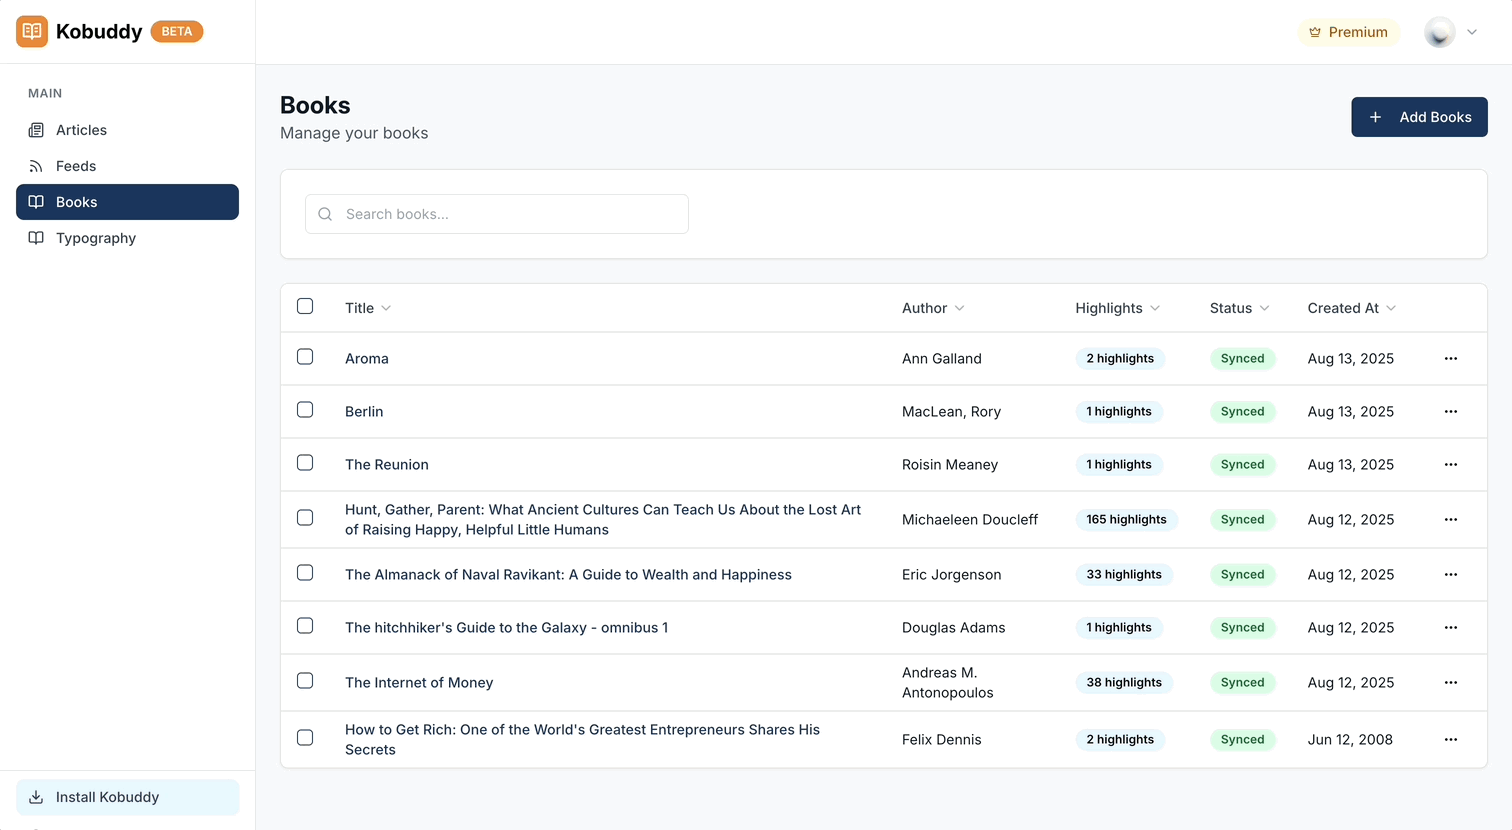Click the download icon beside Install Kobuddy
This screenshot has width=1512, height=830.
coord(36,797)
